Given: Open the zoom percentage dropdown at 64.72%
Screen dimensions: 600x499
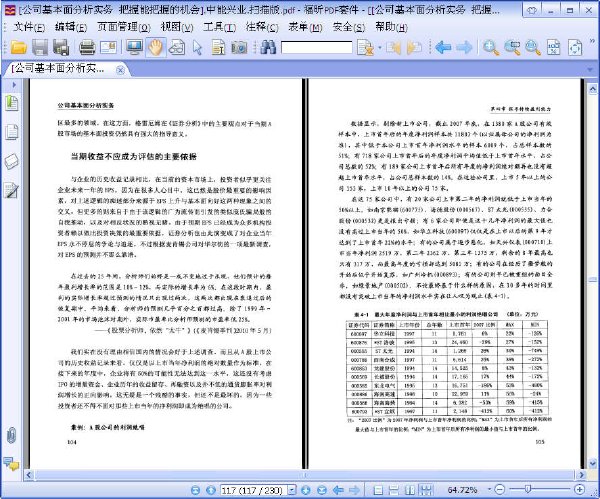Looking at the screenshot, I should pos(489,489).
